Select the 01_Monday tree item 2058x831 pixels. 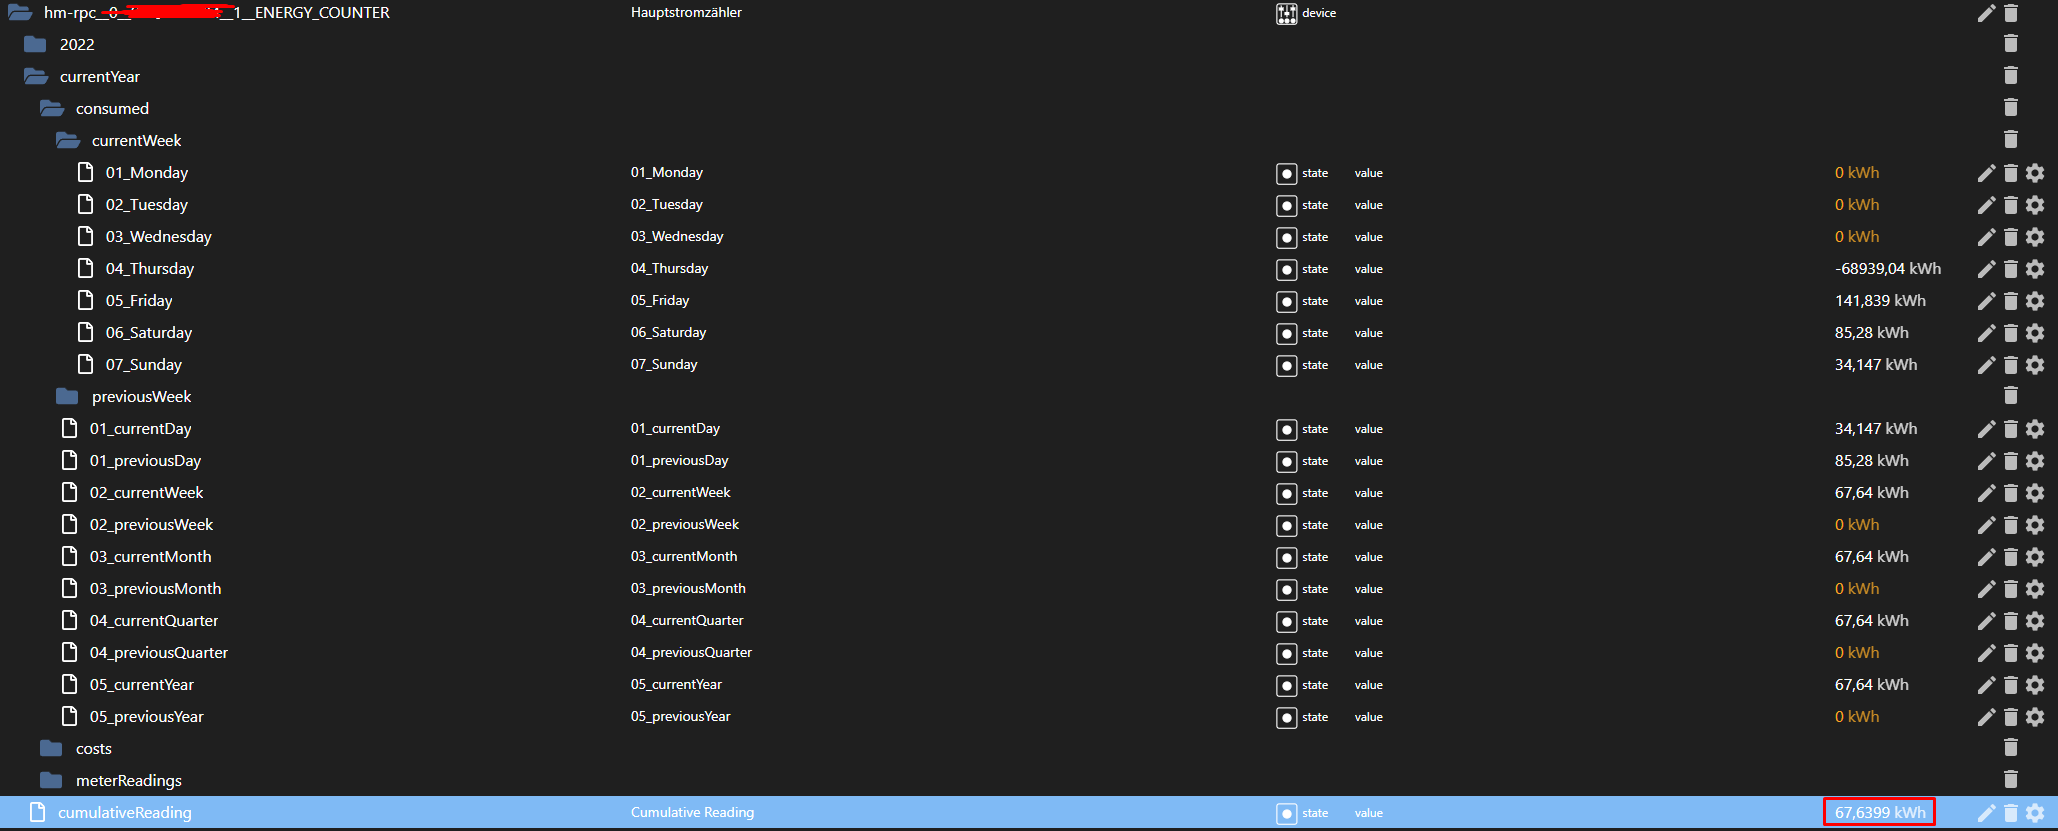[147, 173]
